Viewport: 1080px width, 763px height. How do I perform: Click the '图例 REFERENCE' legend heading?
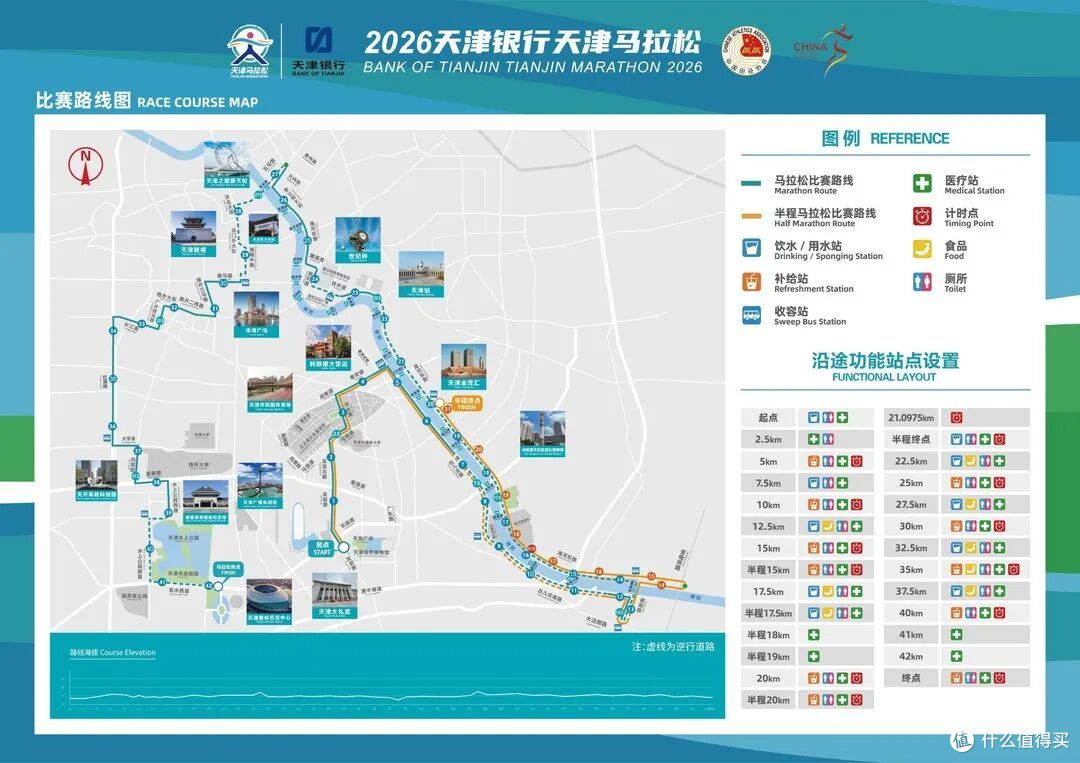click(x=885, y=138)
